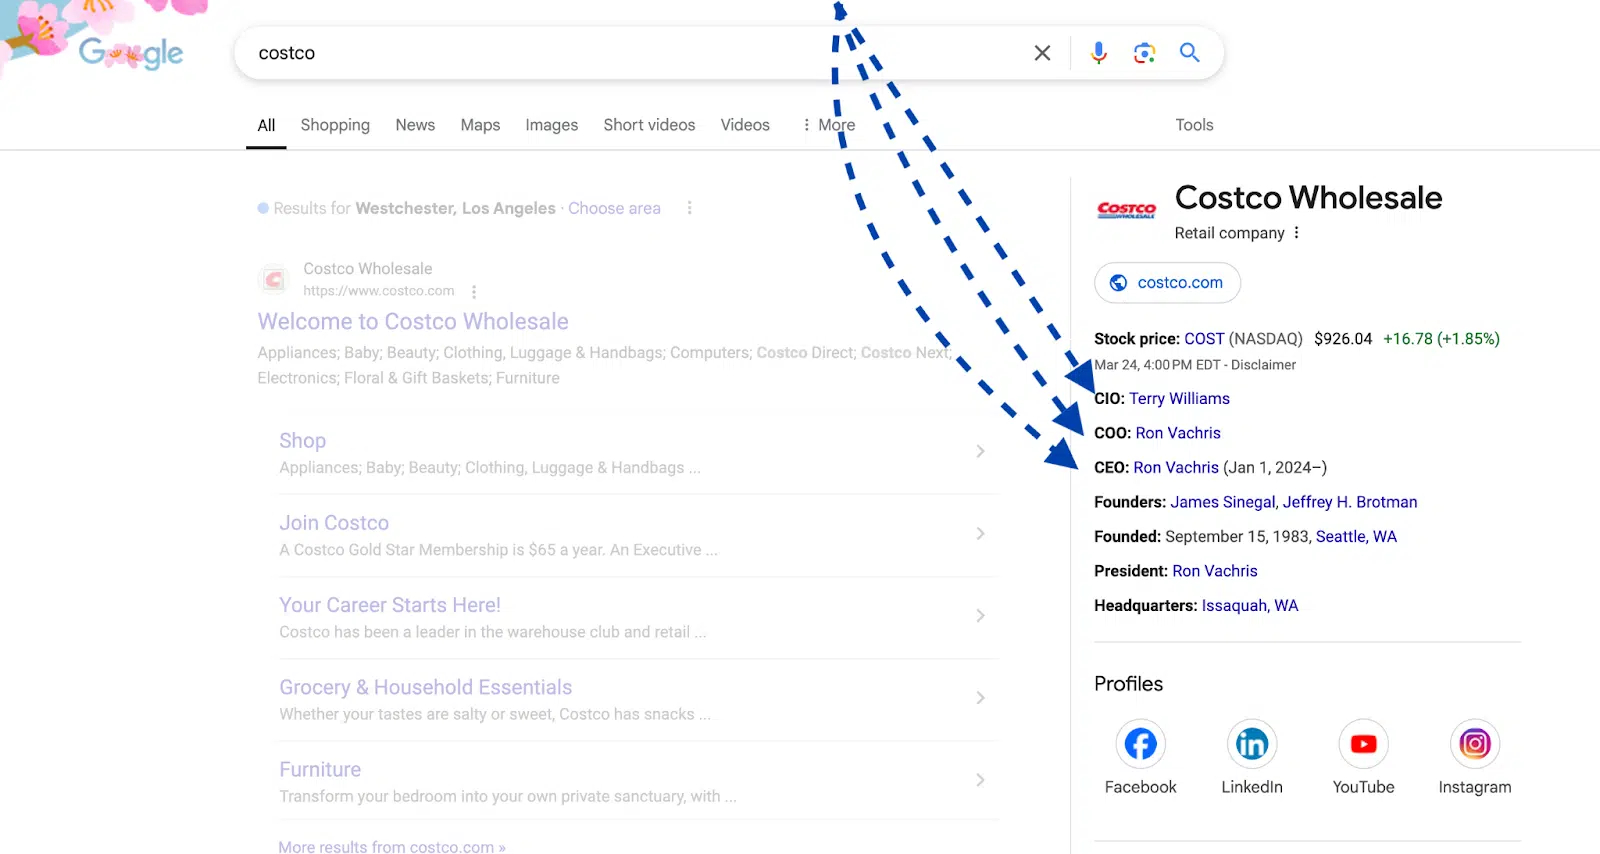Open the Short videos tab
The width and height of the screenshot is (1600, 854).
[649, 125]
